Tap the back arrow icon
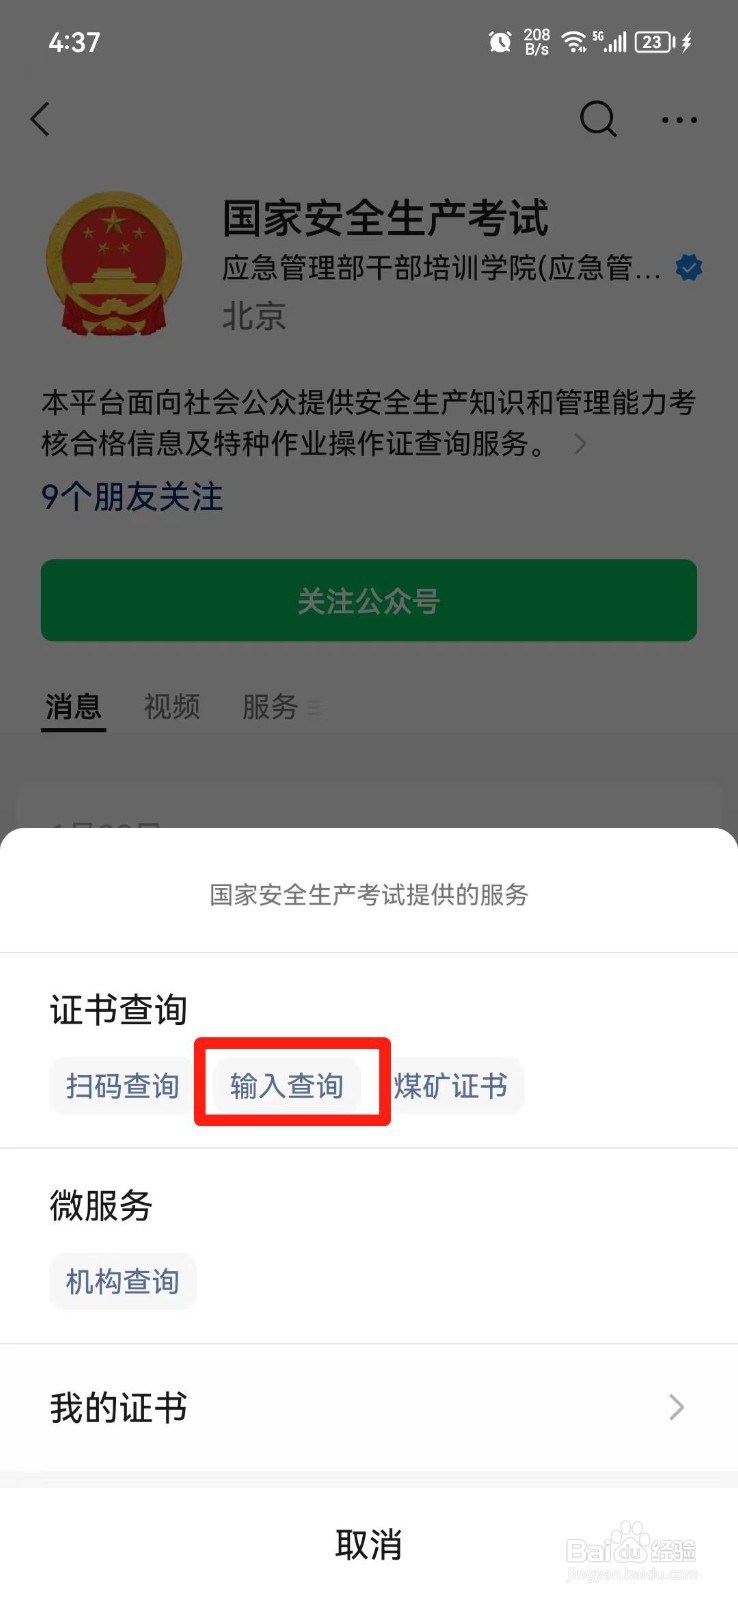Screen dimensions: 738x1600 40,119
